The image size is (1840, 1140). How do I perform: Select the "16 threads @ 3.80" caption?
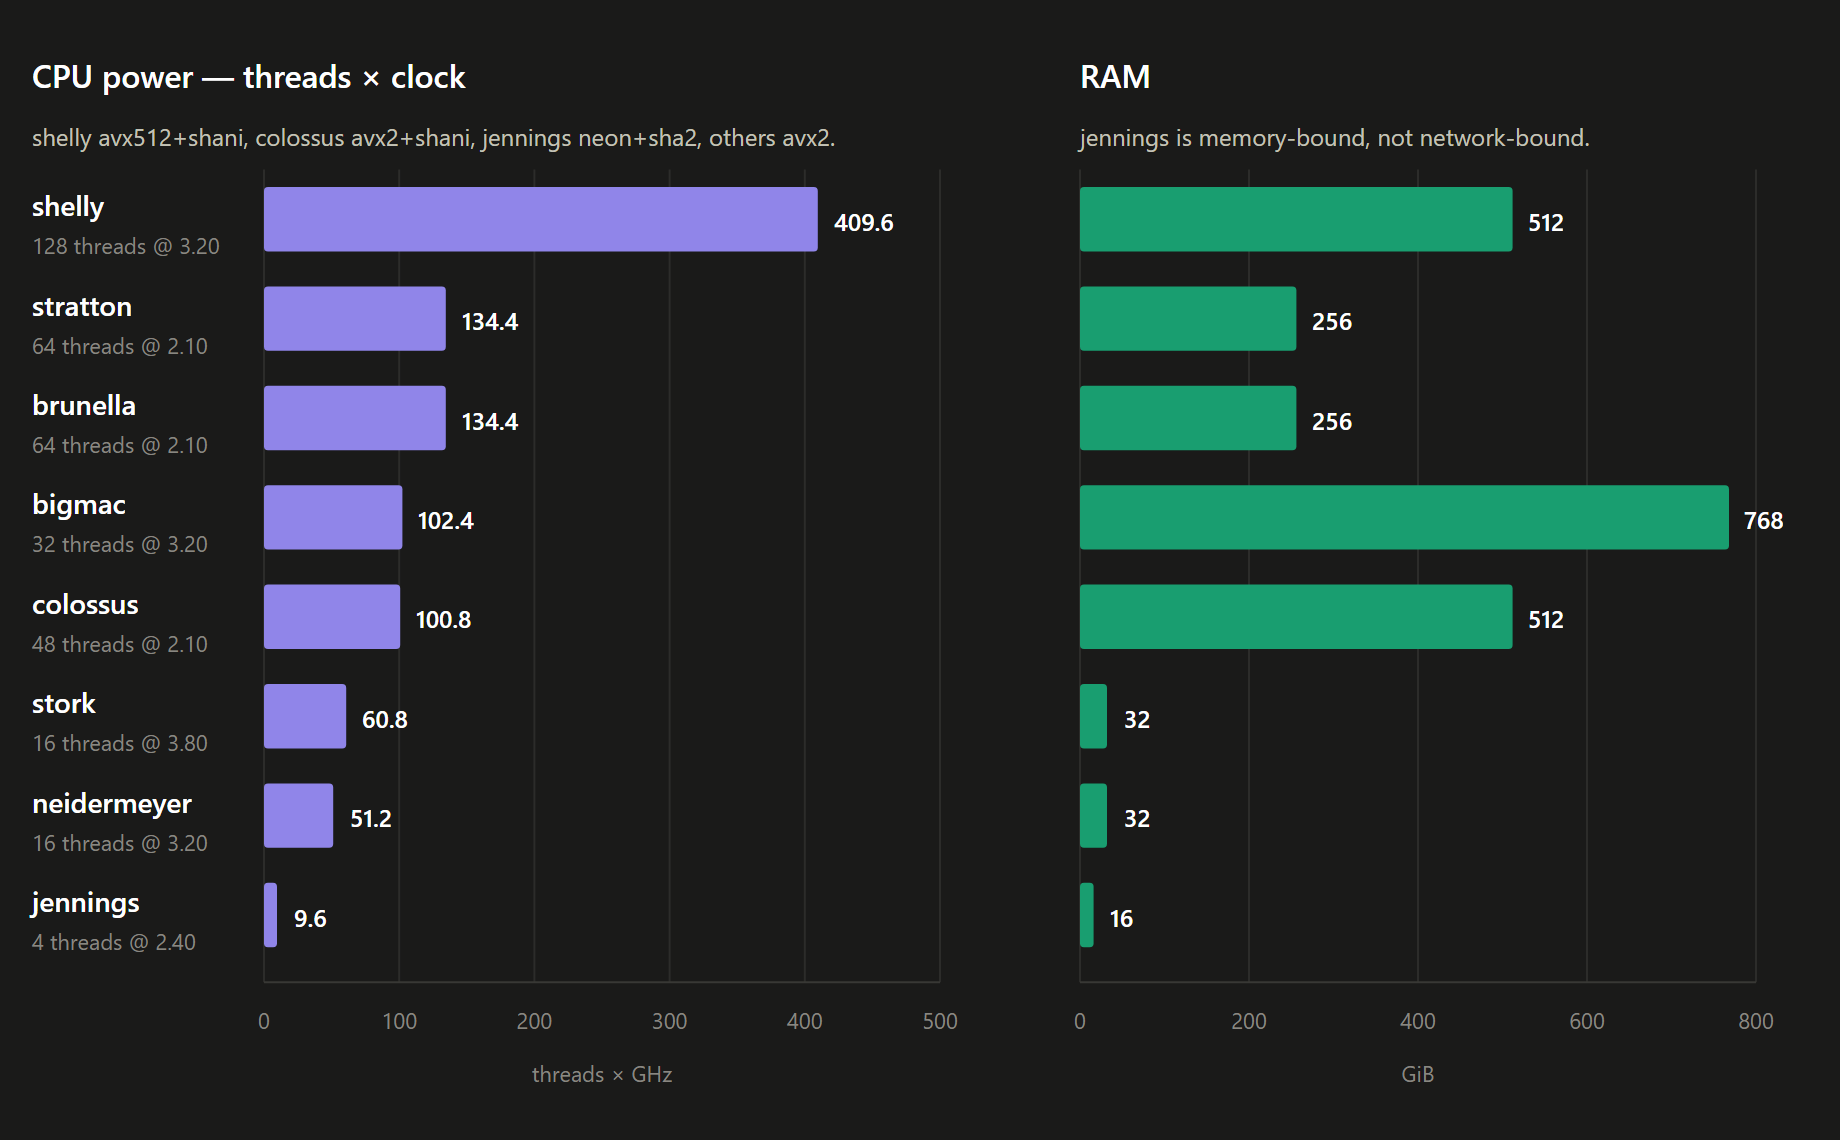click(120, 744)
